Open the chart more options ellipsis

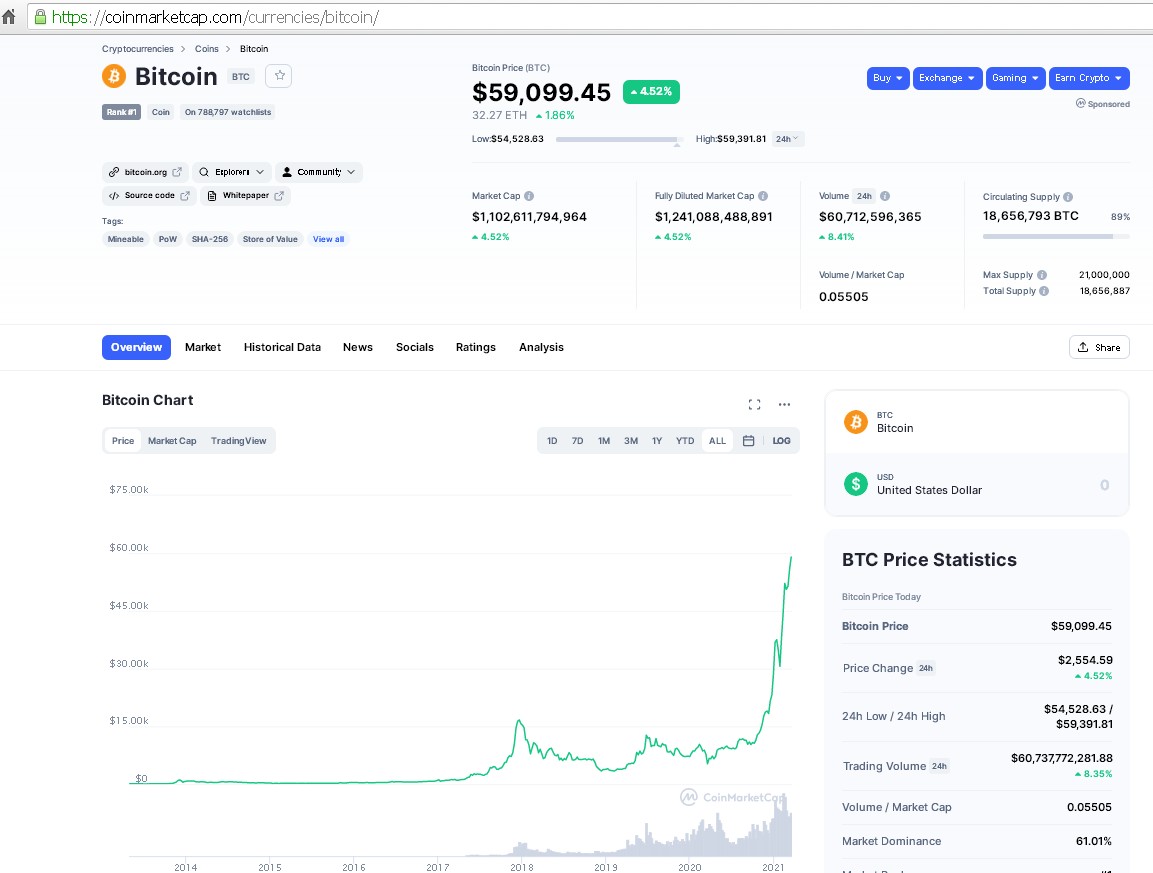tap(785, 405)
